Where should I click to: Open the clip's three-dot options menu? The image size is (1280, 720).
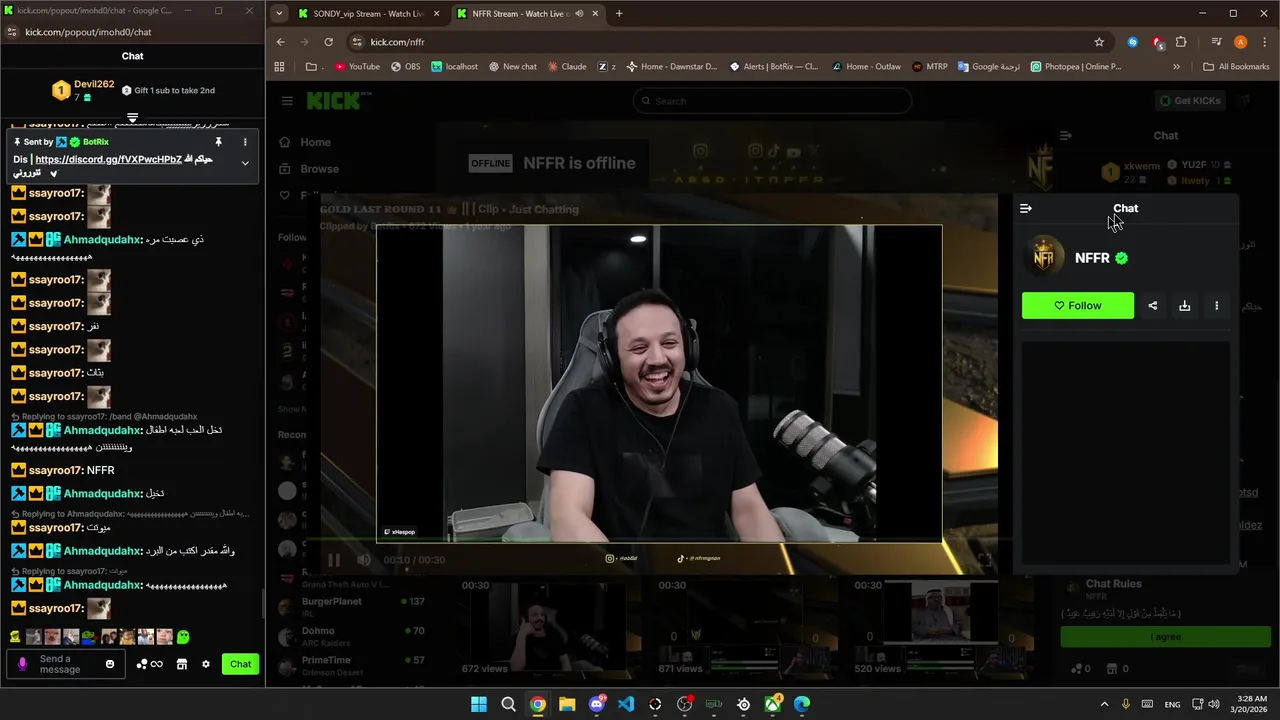pyautogui.click(x=1217, y=306)
